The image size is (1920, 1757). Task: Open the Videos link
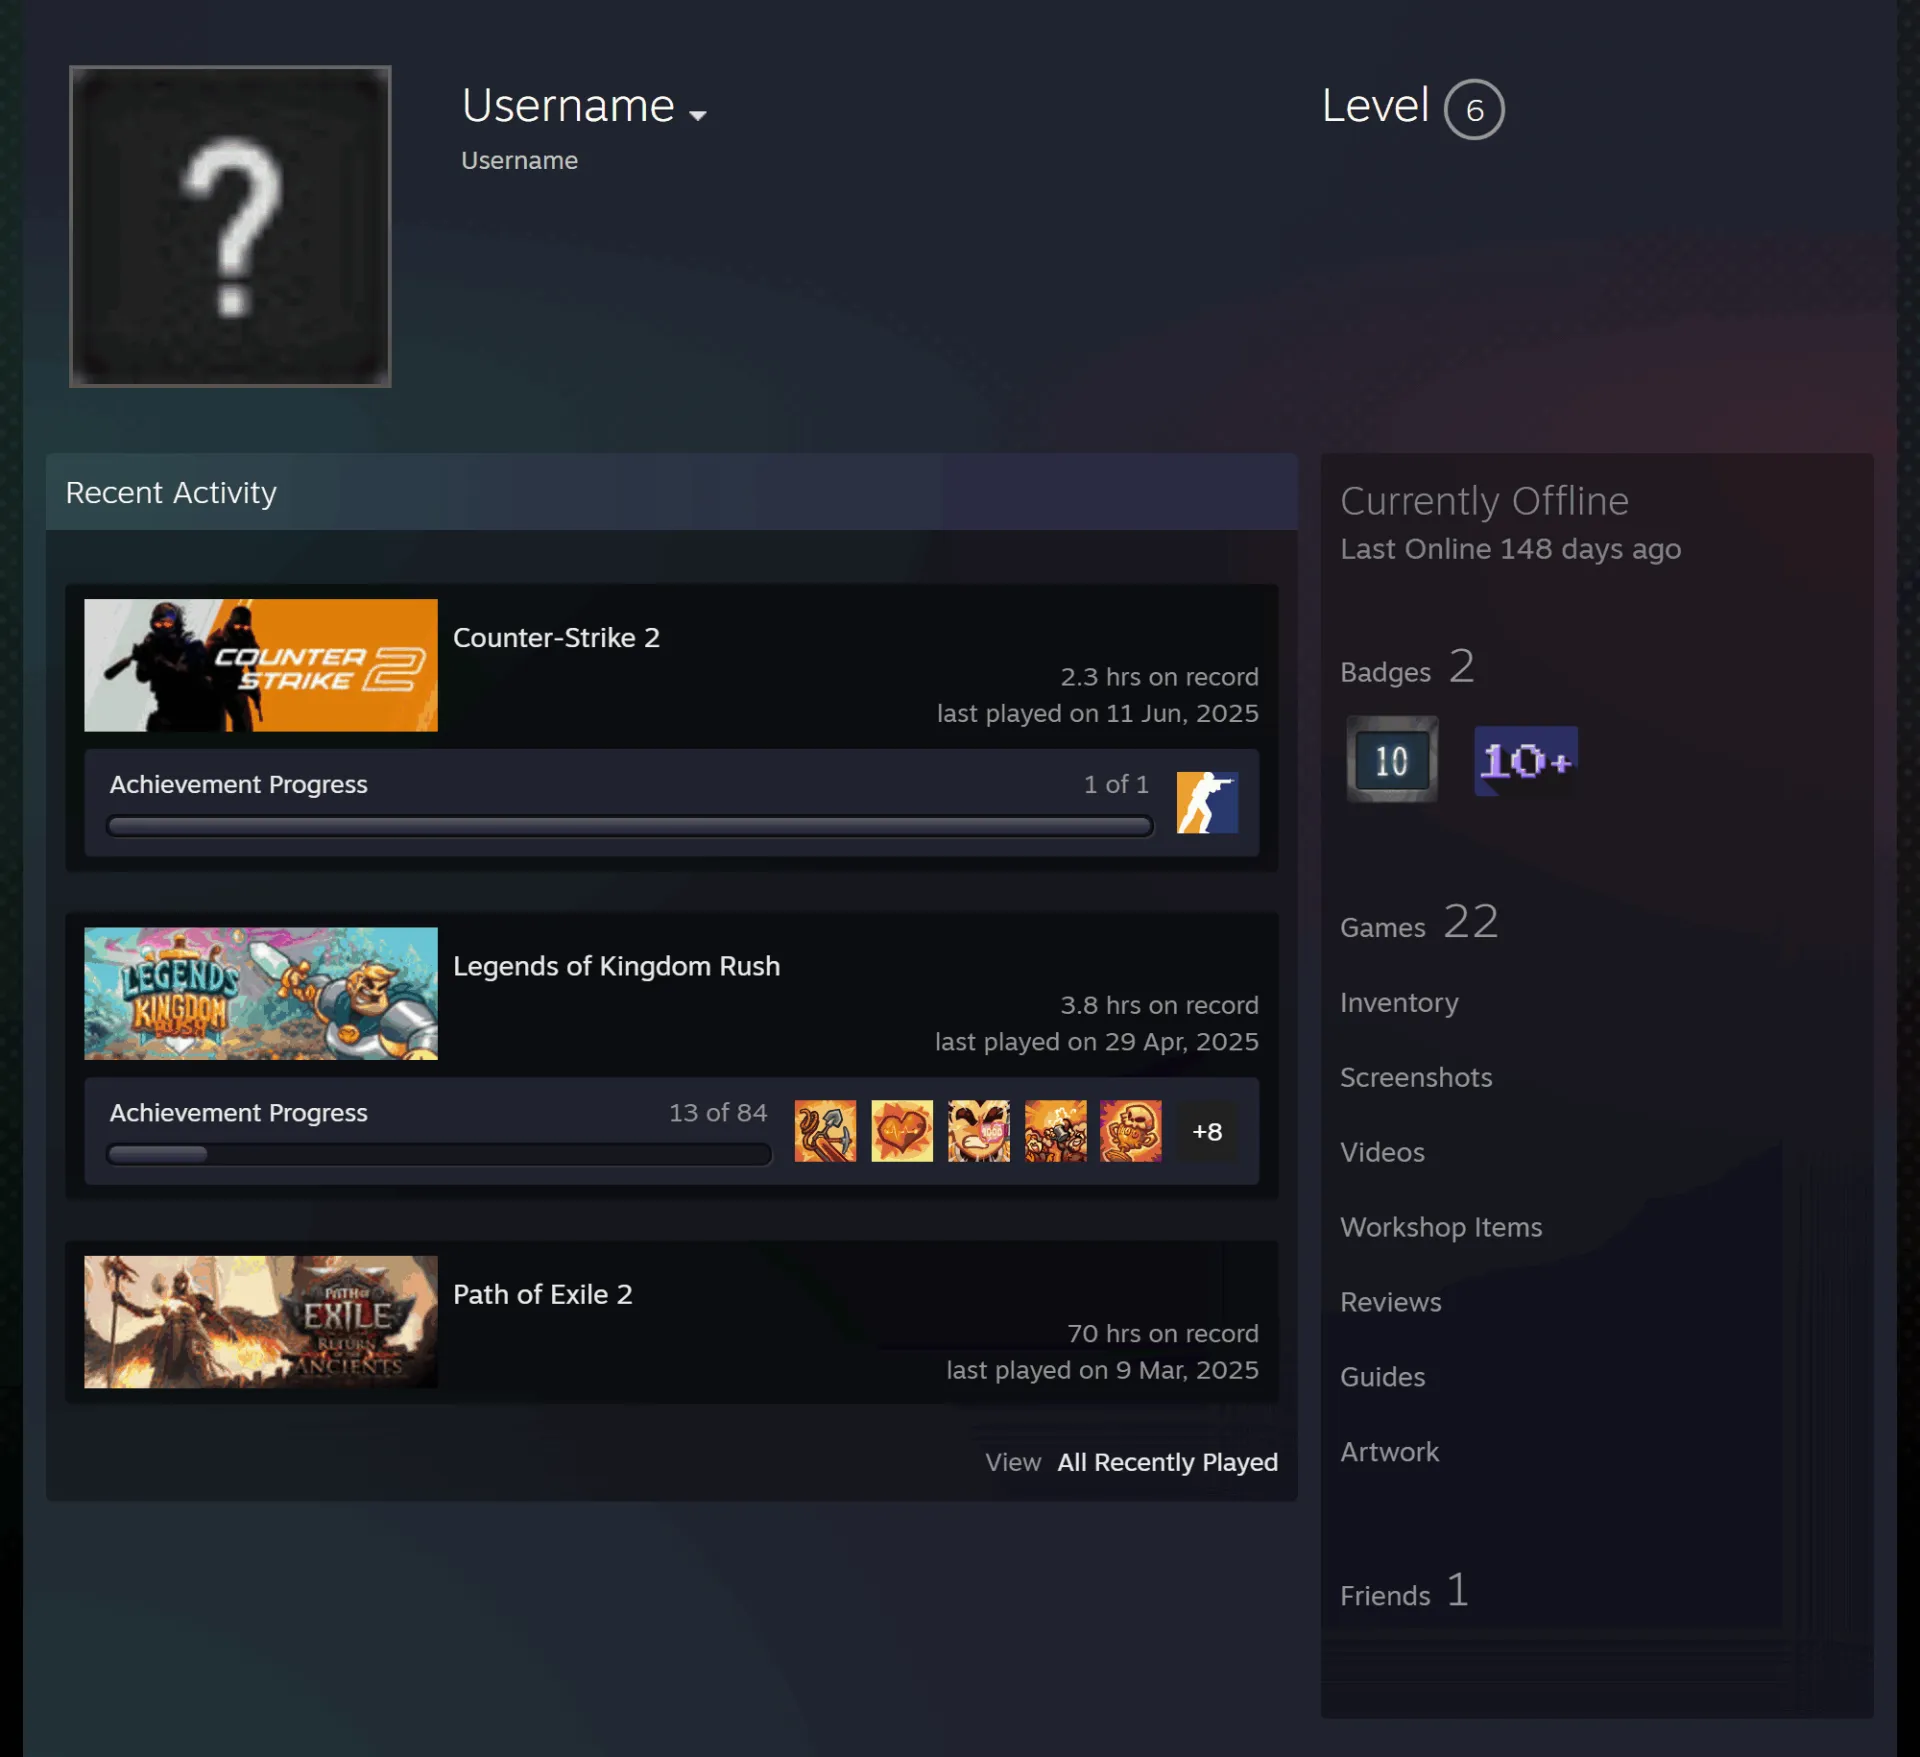pyautogui.click(x=1382, y=1152)
